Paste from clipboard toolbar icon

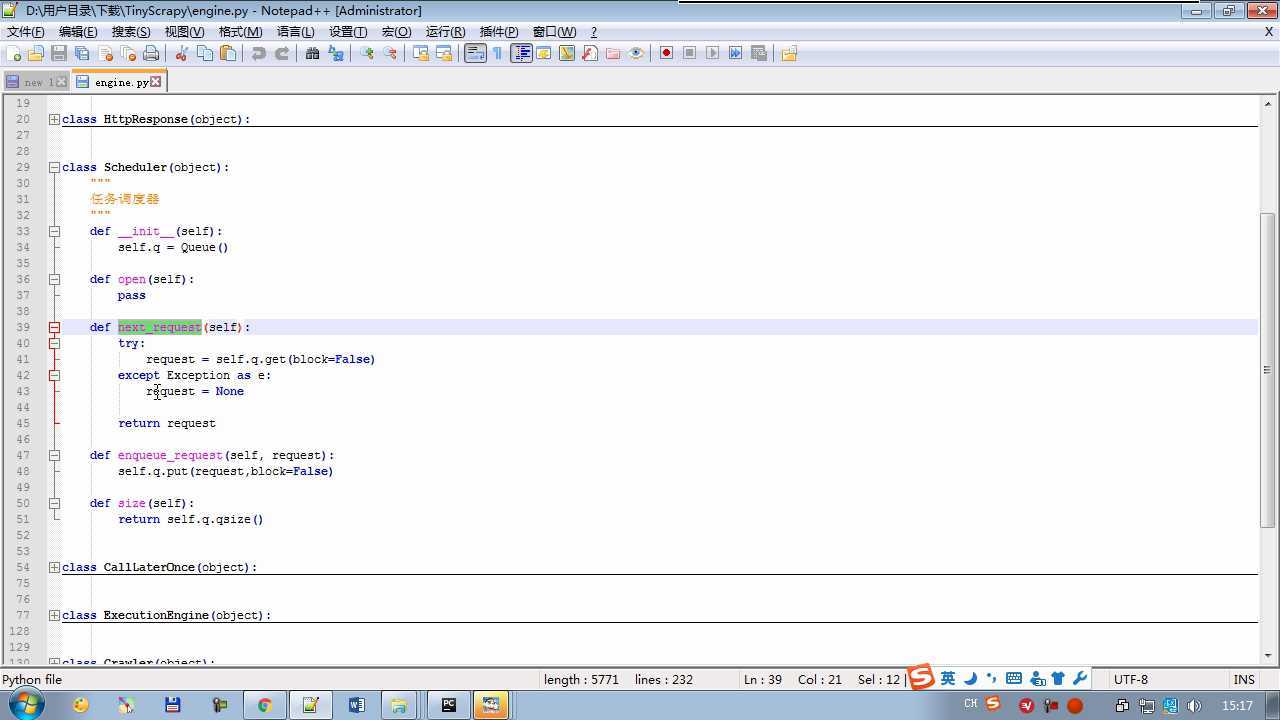coord(228,53)
